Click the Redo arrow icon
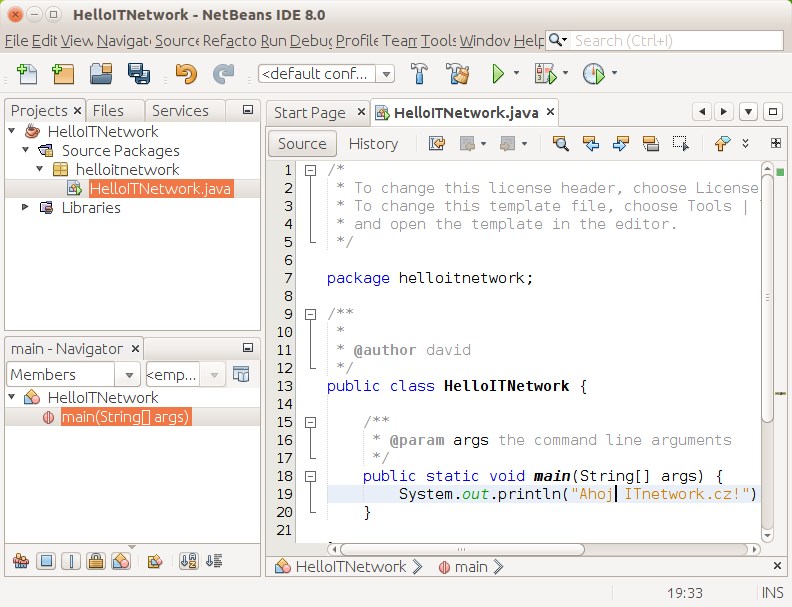792x607 pixels. pos(223,74)
